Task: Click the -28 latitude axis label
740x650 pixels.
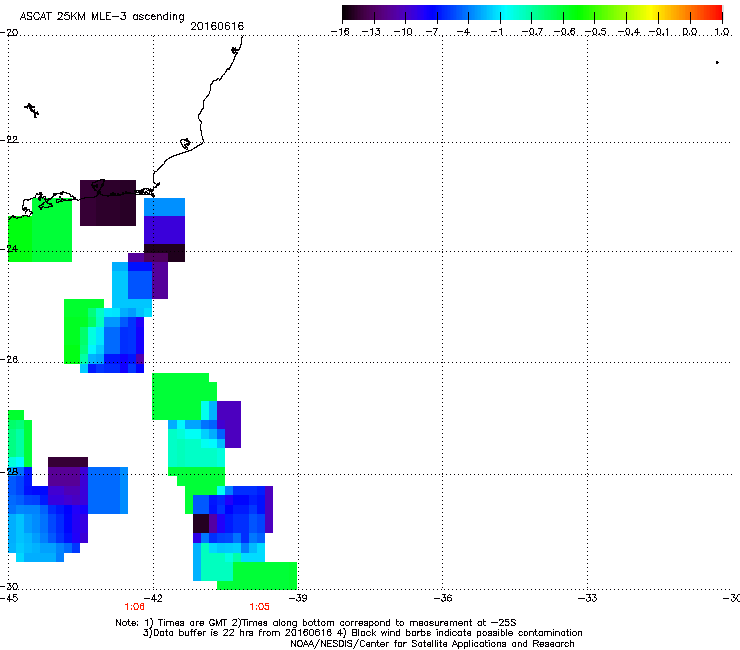Action: (9, 471)
